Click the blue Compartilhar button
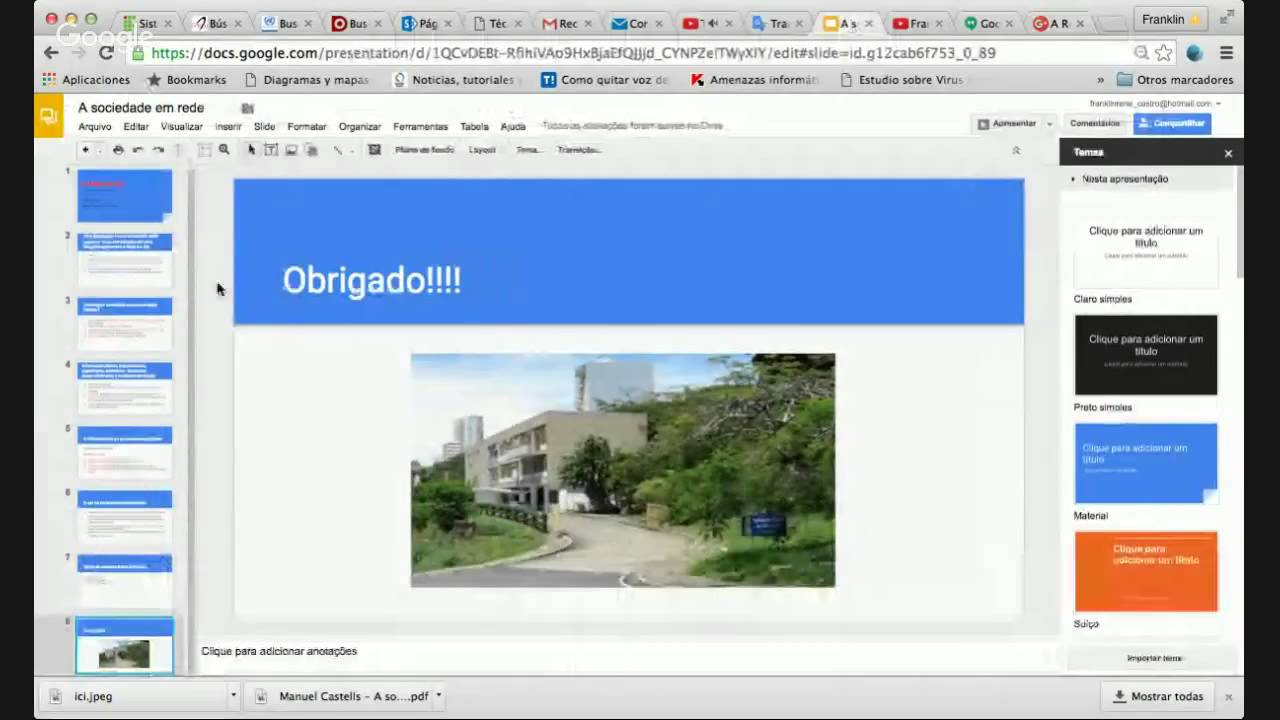The height and width of the screenshot is (720, 1280). [1172, 124]
